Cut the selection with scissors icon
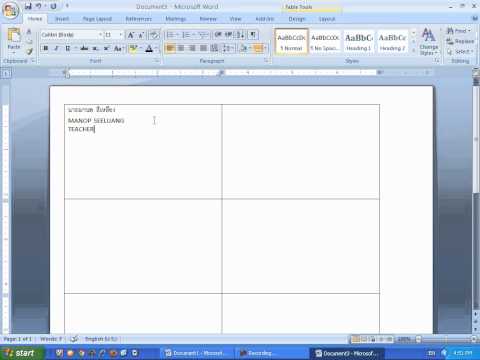Screen dimensions: 480x360 (x=29, y=32)
